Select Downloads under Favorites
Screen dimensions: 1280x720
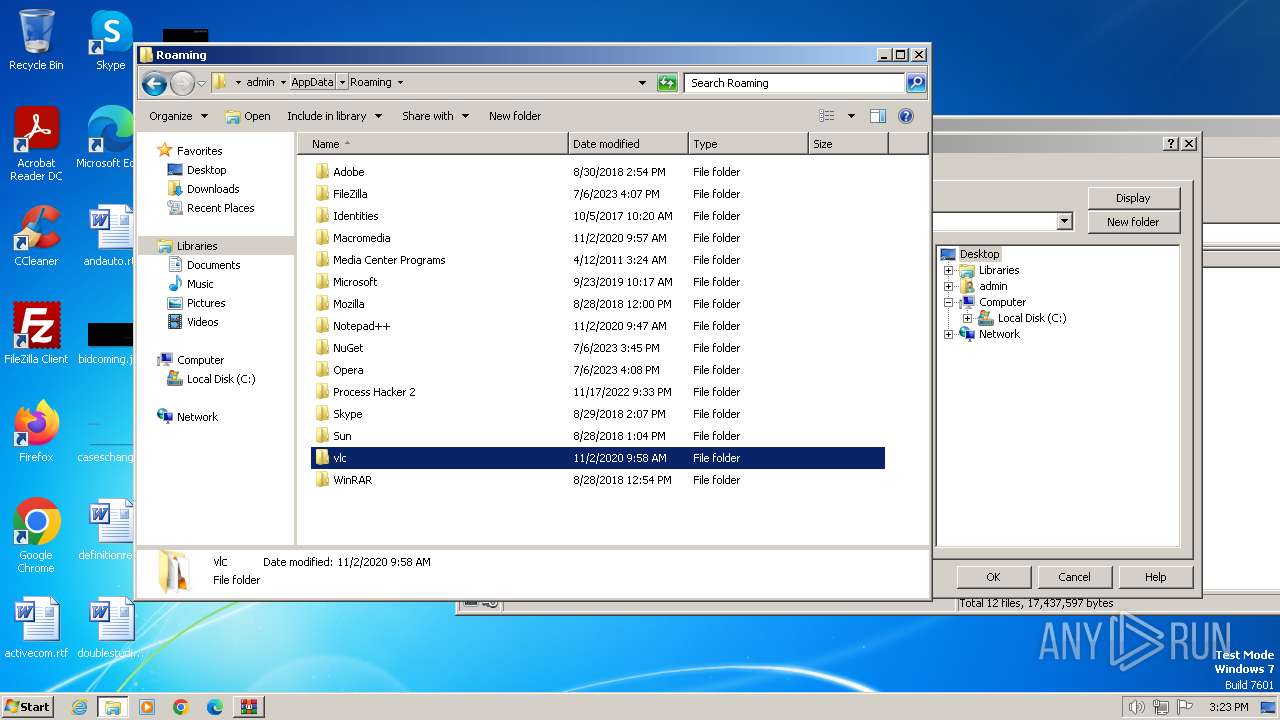coord(212,189)
